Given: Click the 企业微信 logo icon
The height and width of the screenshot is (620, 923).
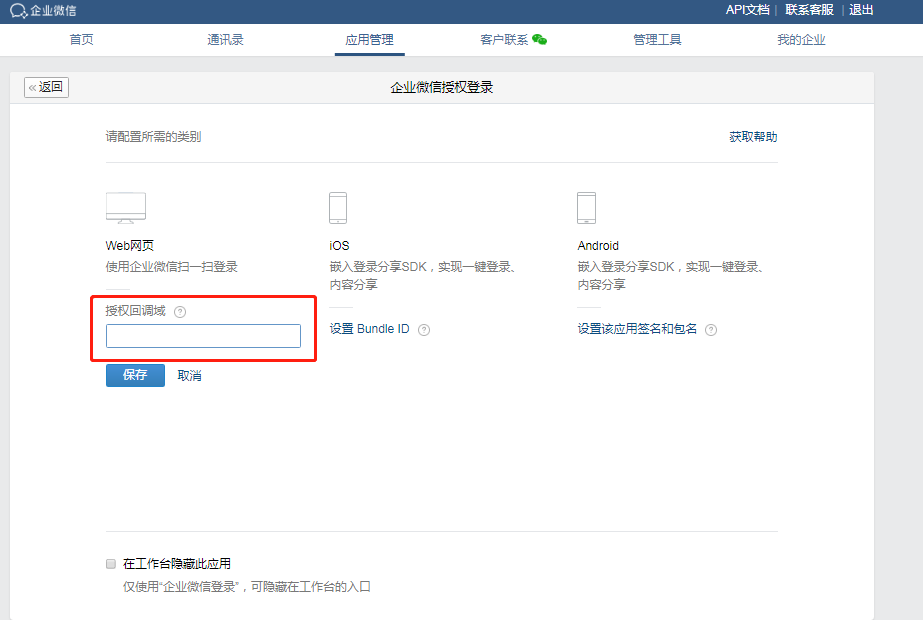Looking at the screenshot, I should point(18,11).
